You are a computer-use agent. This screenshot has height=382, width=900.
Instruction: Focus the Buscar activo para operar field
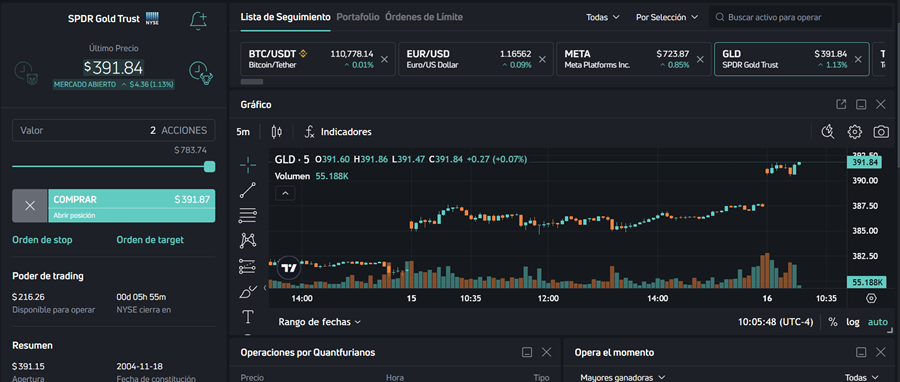800,17
